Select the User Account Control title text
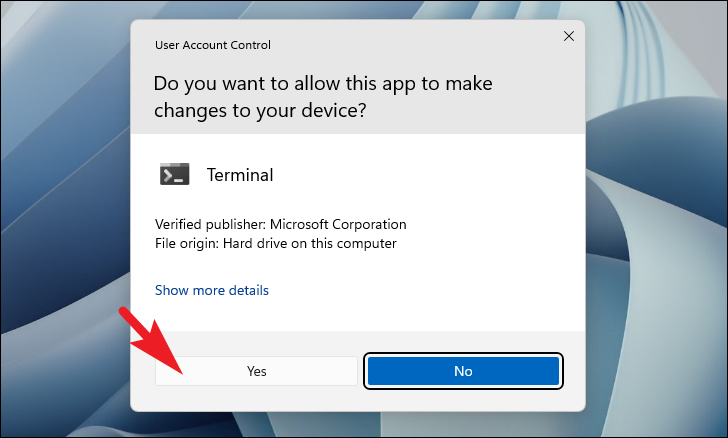The width and height of the screenshot is (728, 438). tap(213, 45)
